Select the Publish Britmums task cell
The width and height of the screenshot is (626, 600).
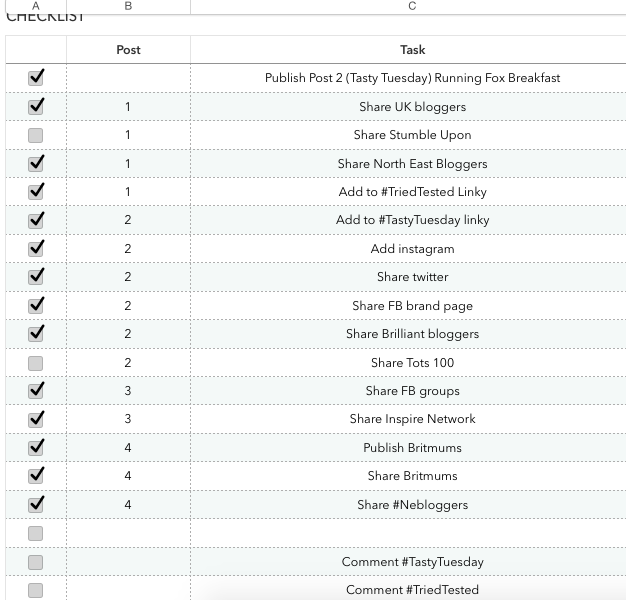point(412,448)
